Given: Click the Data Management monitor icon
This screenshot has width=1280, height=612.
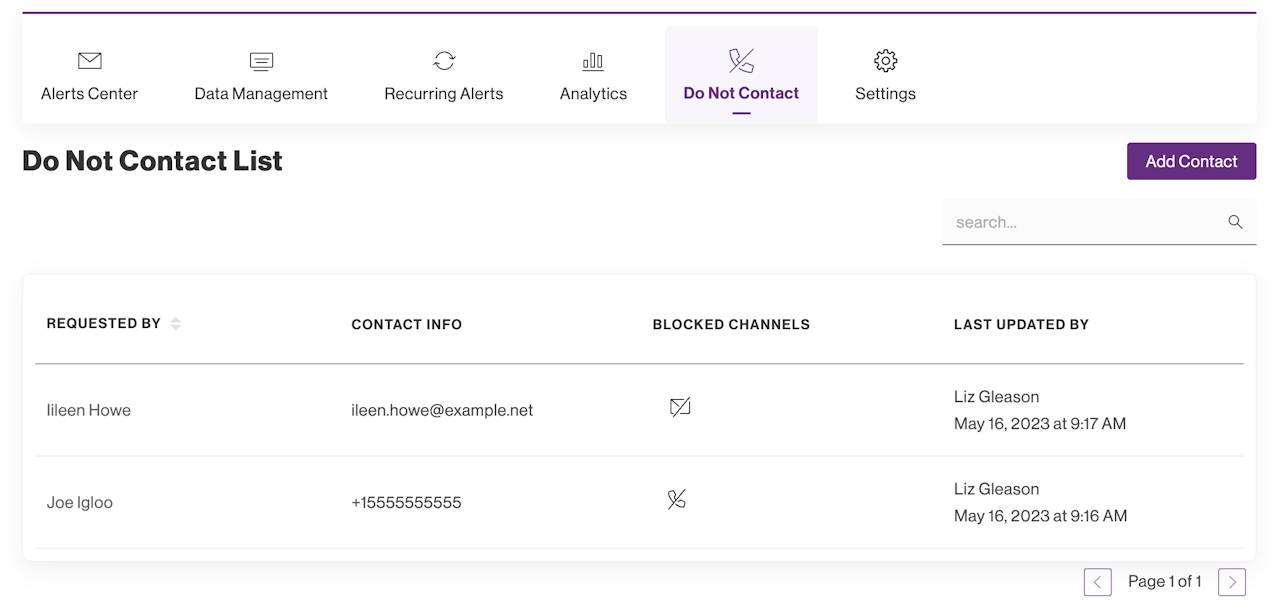Looking at the screenshot, I should click(261, 61).
